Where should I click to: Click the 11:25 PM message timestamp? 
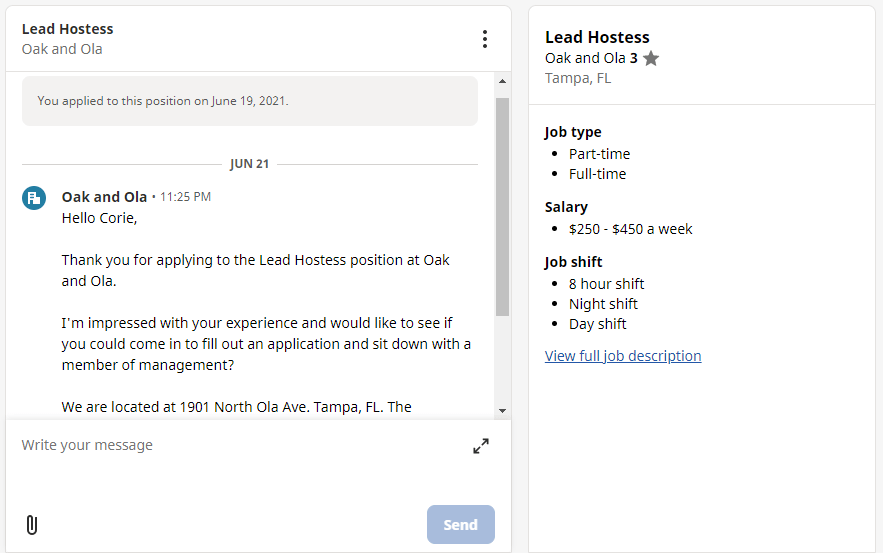tap(185, 197)
